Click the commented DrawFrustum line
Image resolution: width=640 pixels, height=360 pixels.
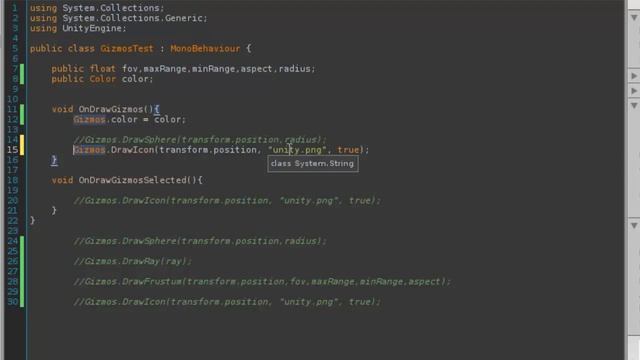coord(262,281)
